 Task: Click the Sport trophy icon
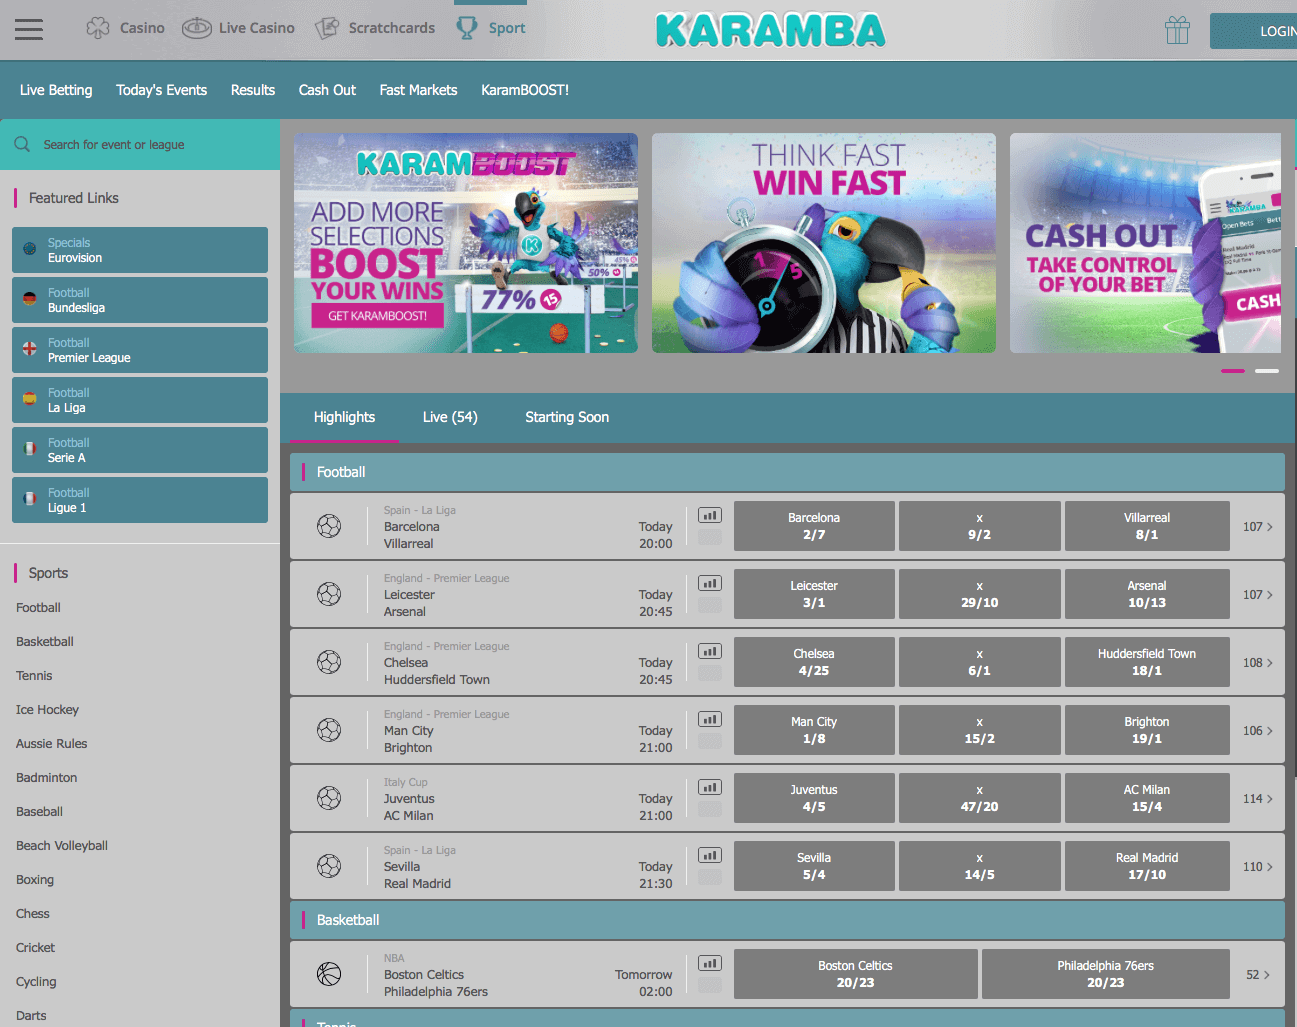[467, 28]
